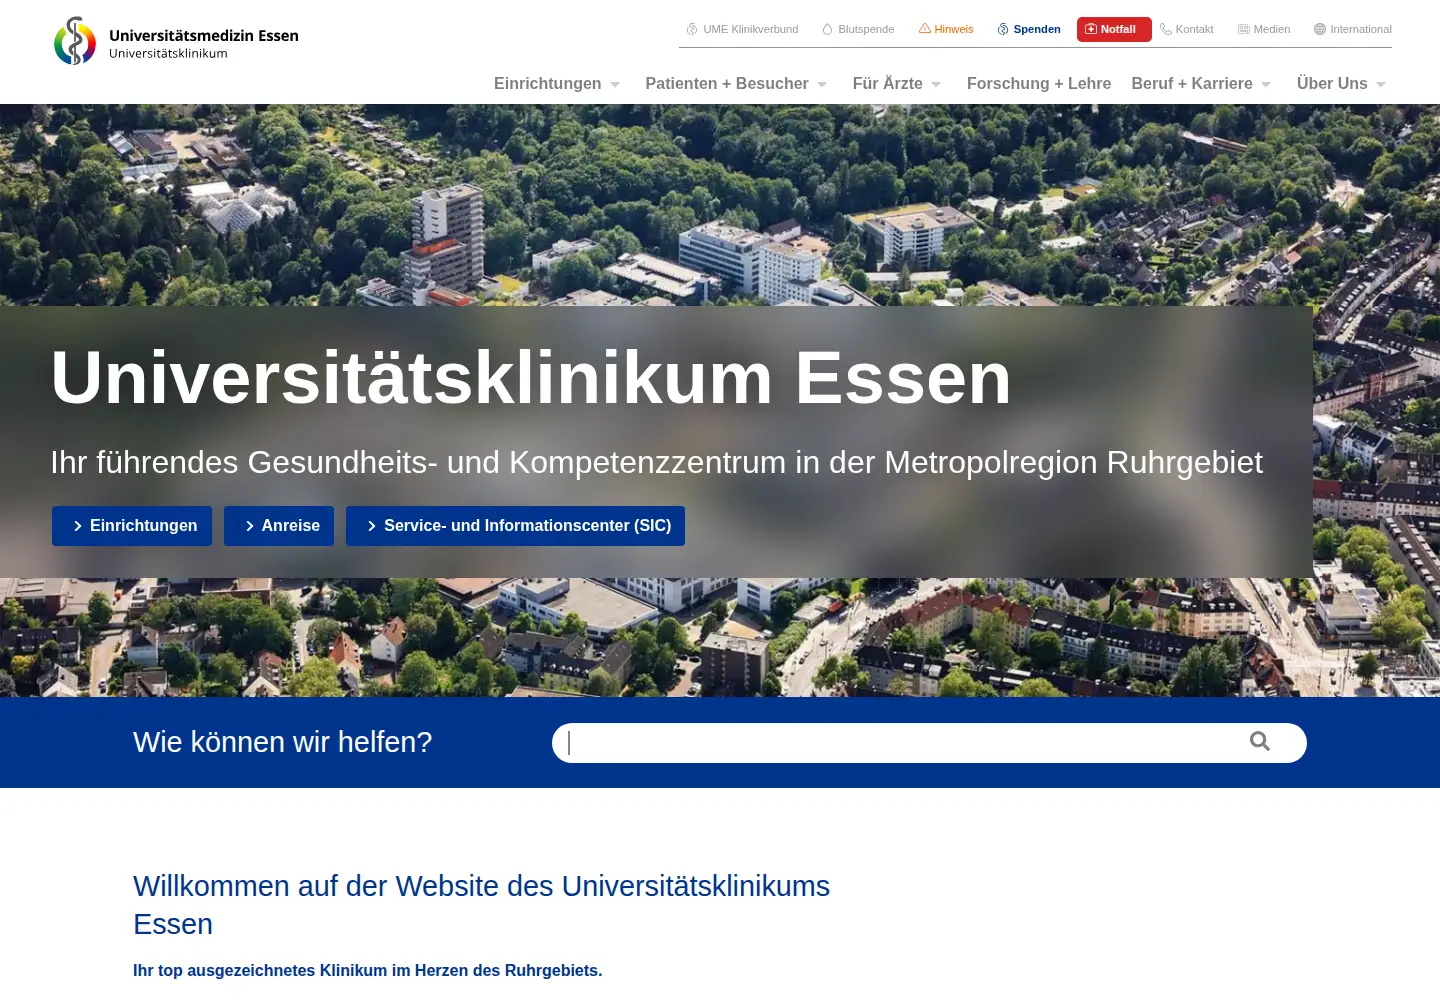Click the UME Klinikverbund icon

click(x=692, y=29)
